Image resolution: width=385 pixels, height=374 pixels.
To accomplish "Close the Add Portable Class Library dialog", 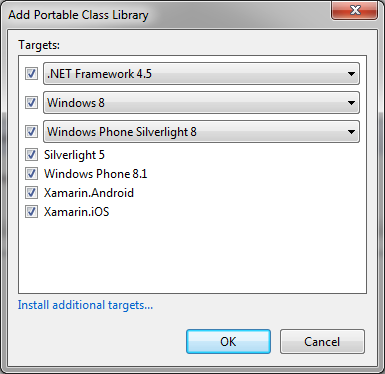I will (x=355, y=10).
